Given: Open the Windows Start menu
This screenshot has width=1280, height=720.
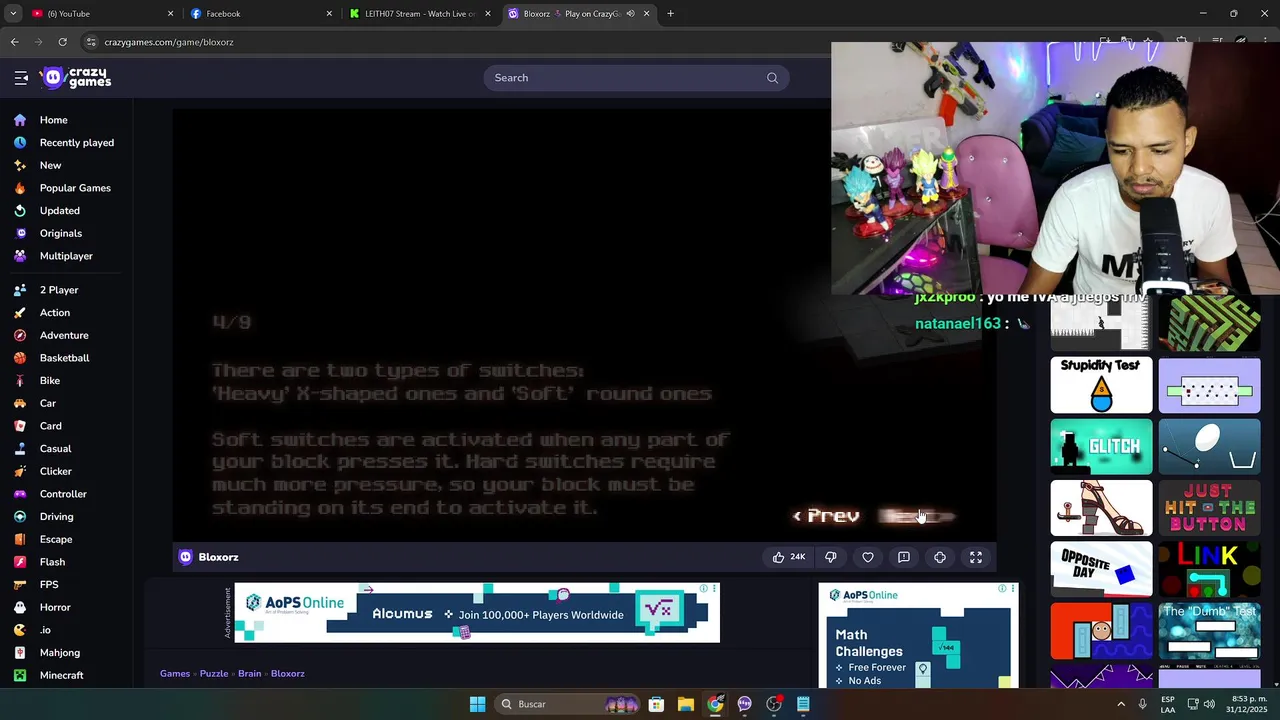Looking at the screenshot, I should coord(477,704).
